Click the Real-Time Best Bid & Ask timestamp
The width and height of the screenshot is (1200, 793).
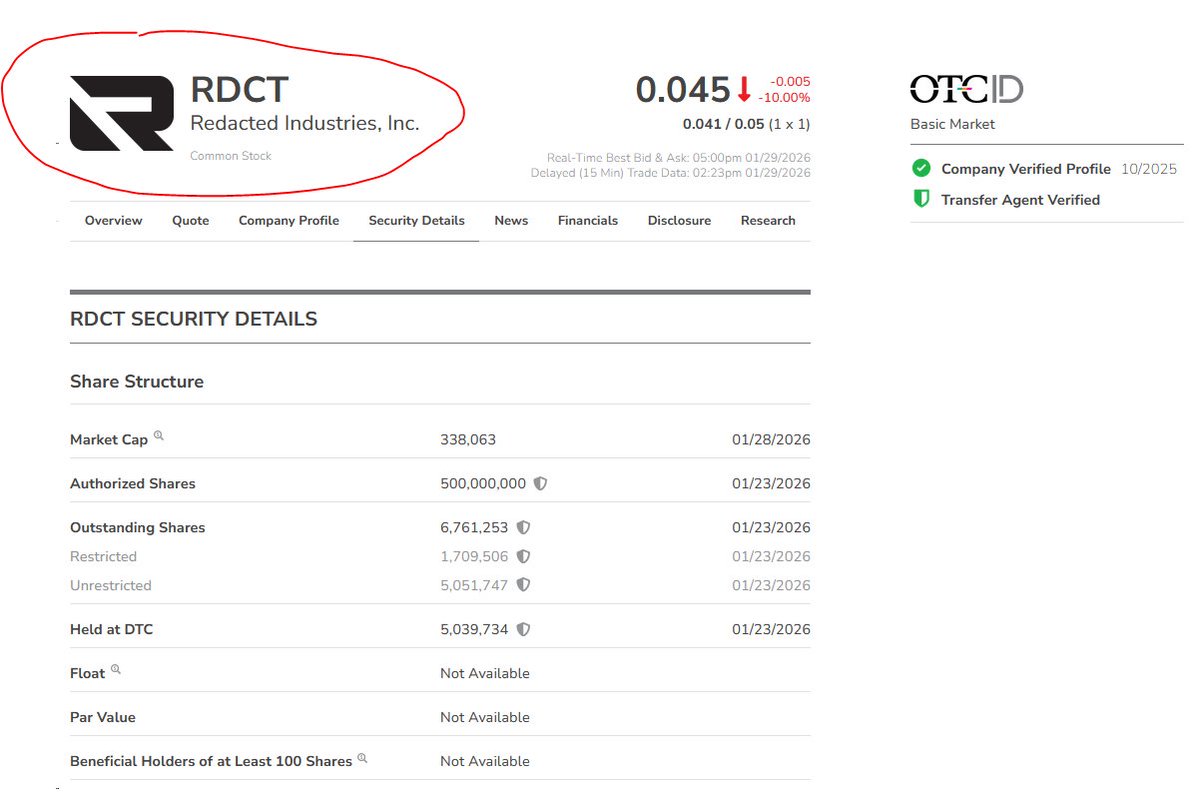click(x=679, y=158)
